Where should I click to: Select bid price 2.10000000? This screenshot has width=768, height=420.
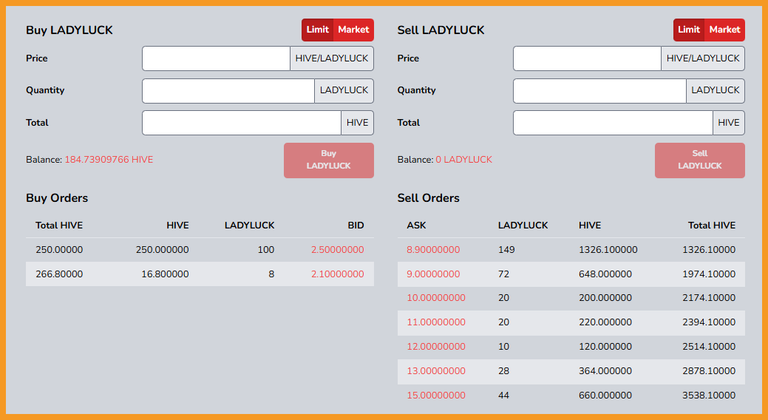point(337,274)
